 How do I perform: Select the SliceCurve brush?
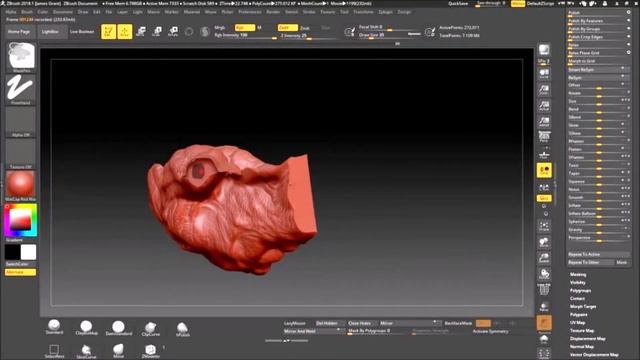(x=86, y=351)
